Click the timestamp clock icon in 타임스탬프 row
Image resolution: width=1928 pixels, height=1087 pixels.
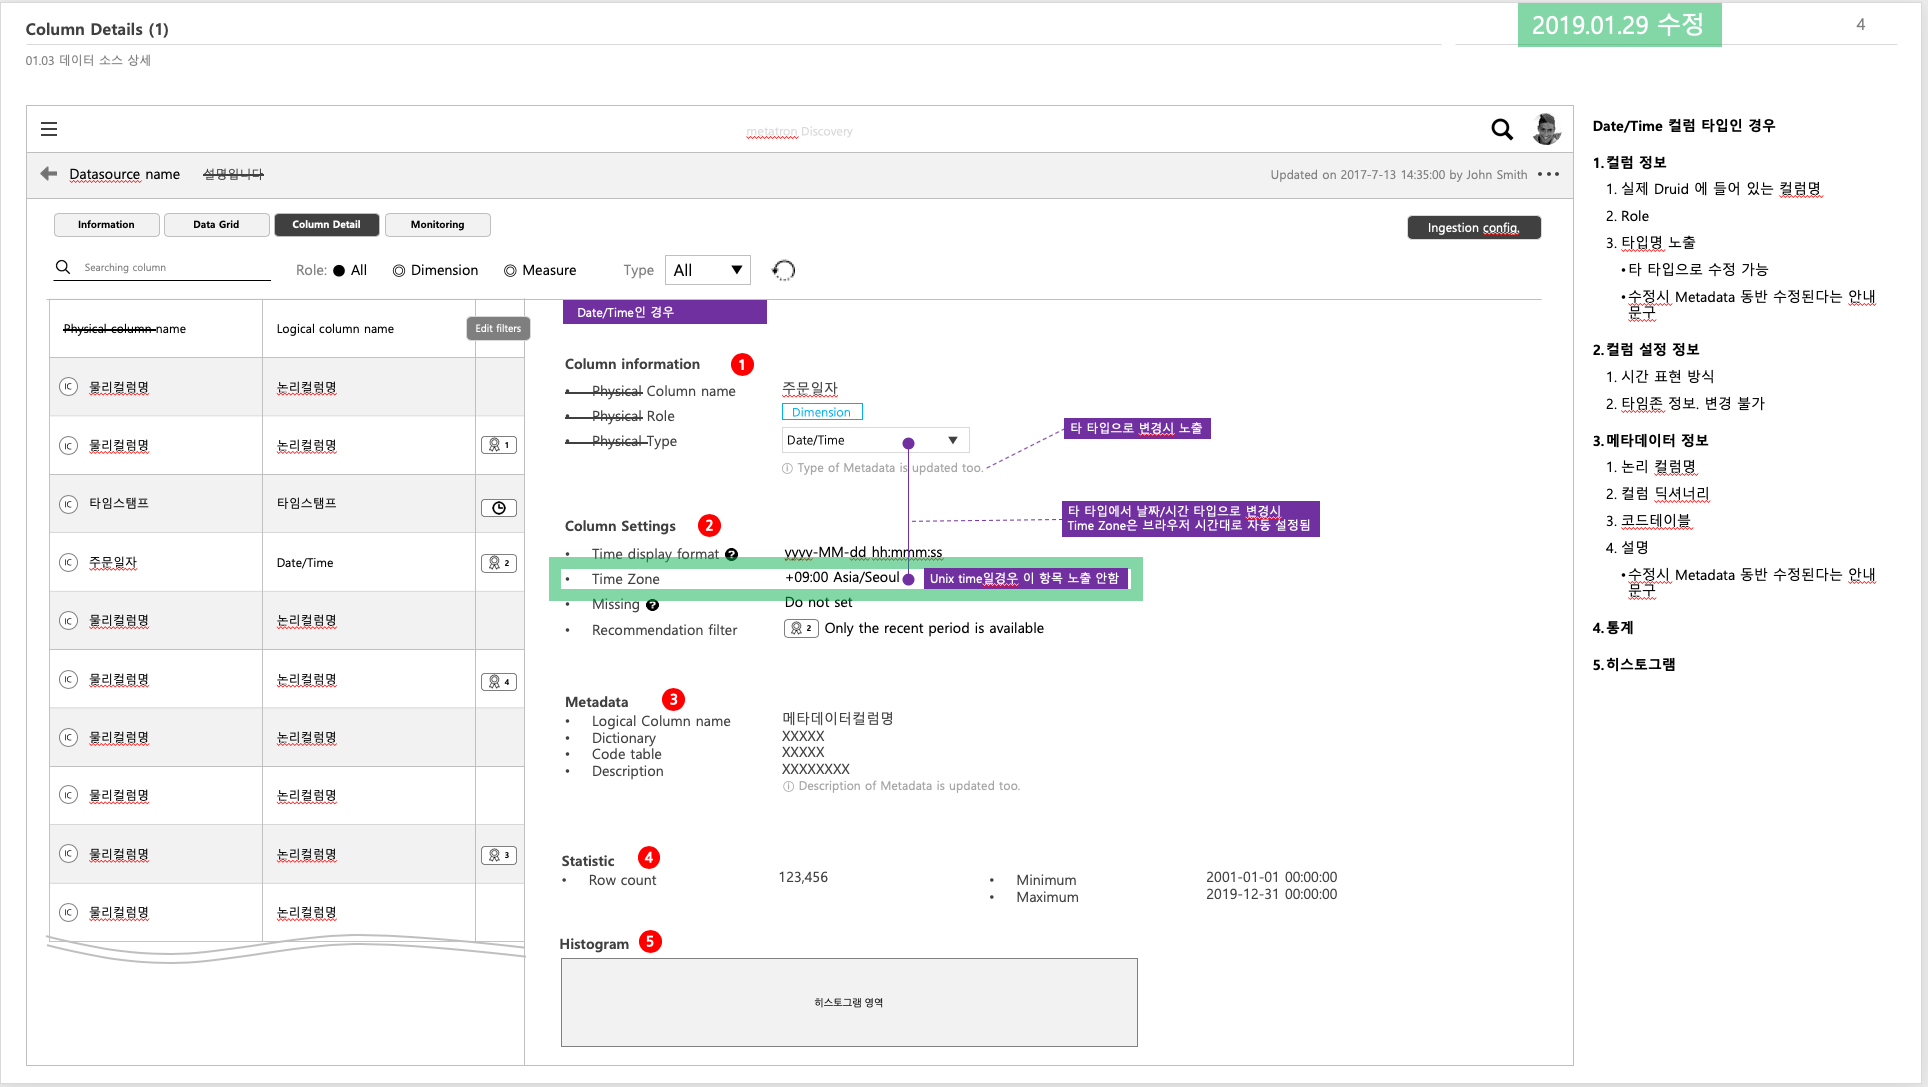[x=499, y=508]
